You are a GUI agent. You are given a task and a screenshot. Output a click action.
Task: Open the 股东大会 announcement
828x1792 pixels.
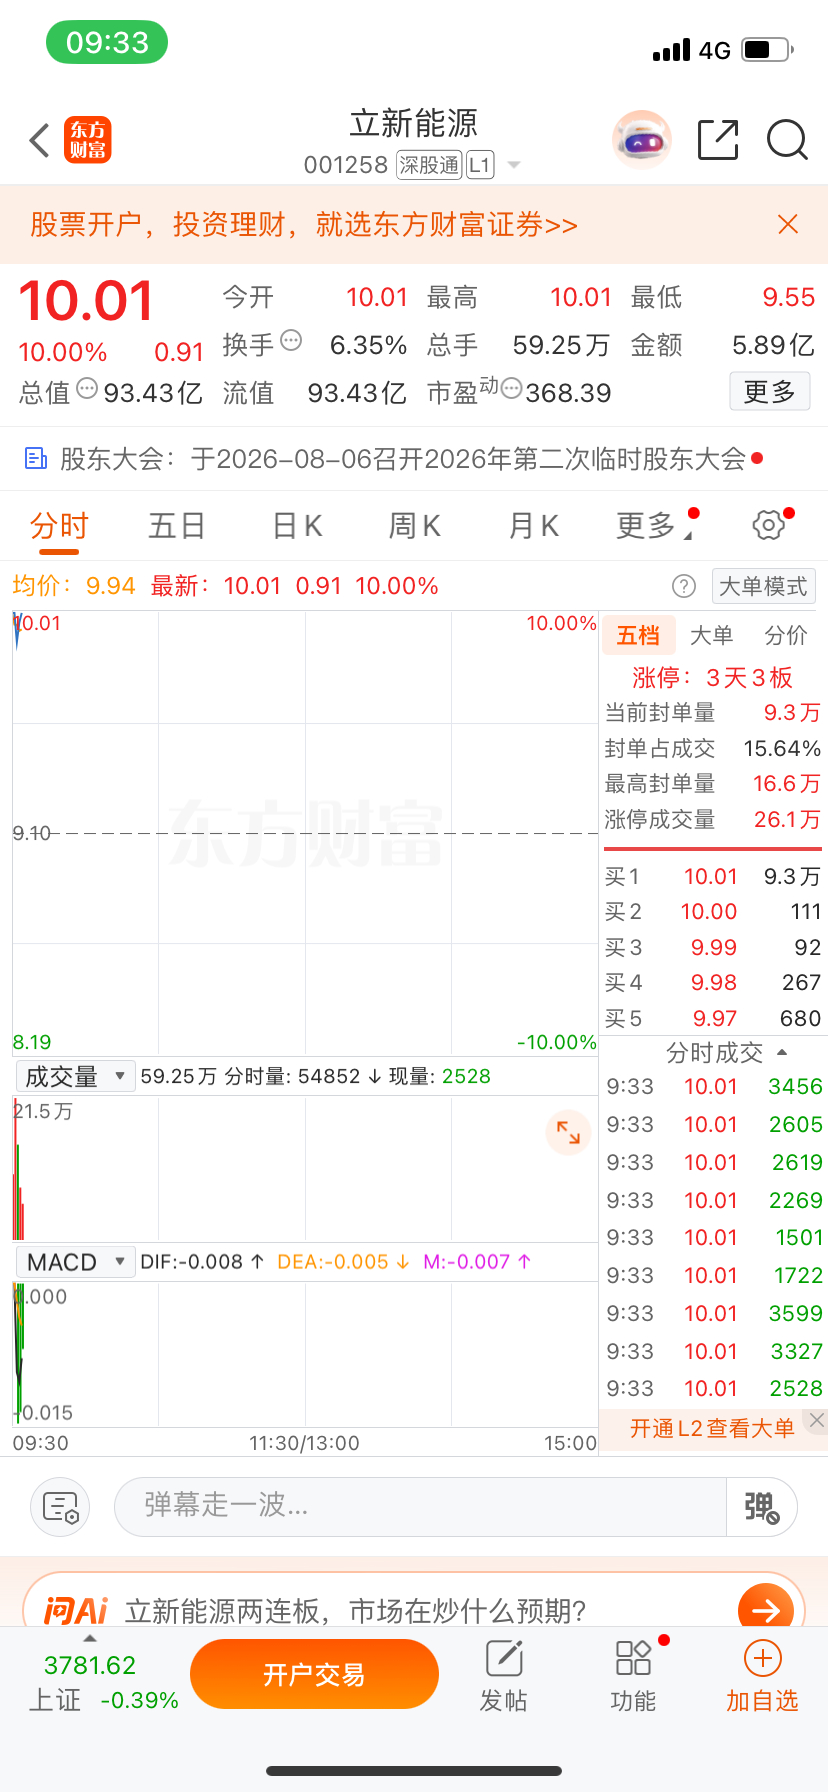tap(402, 459)
